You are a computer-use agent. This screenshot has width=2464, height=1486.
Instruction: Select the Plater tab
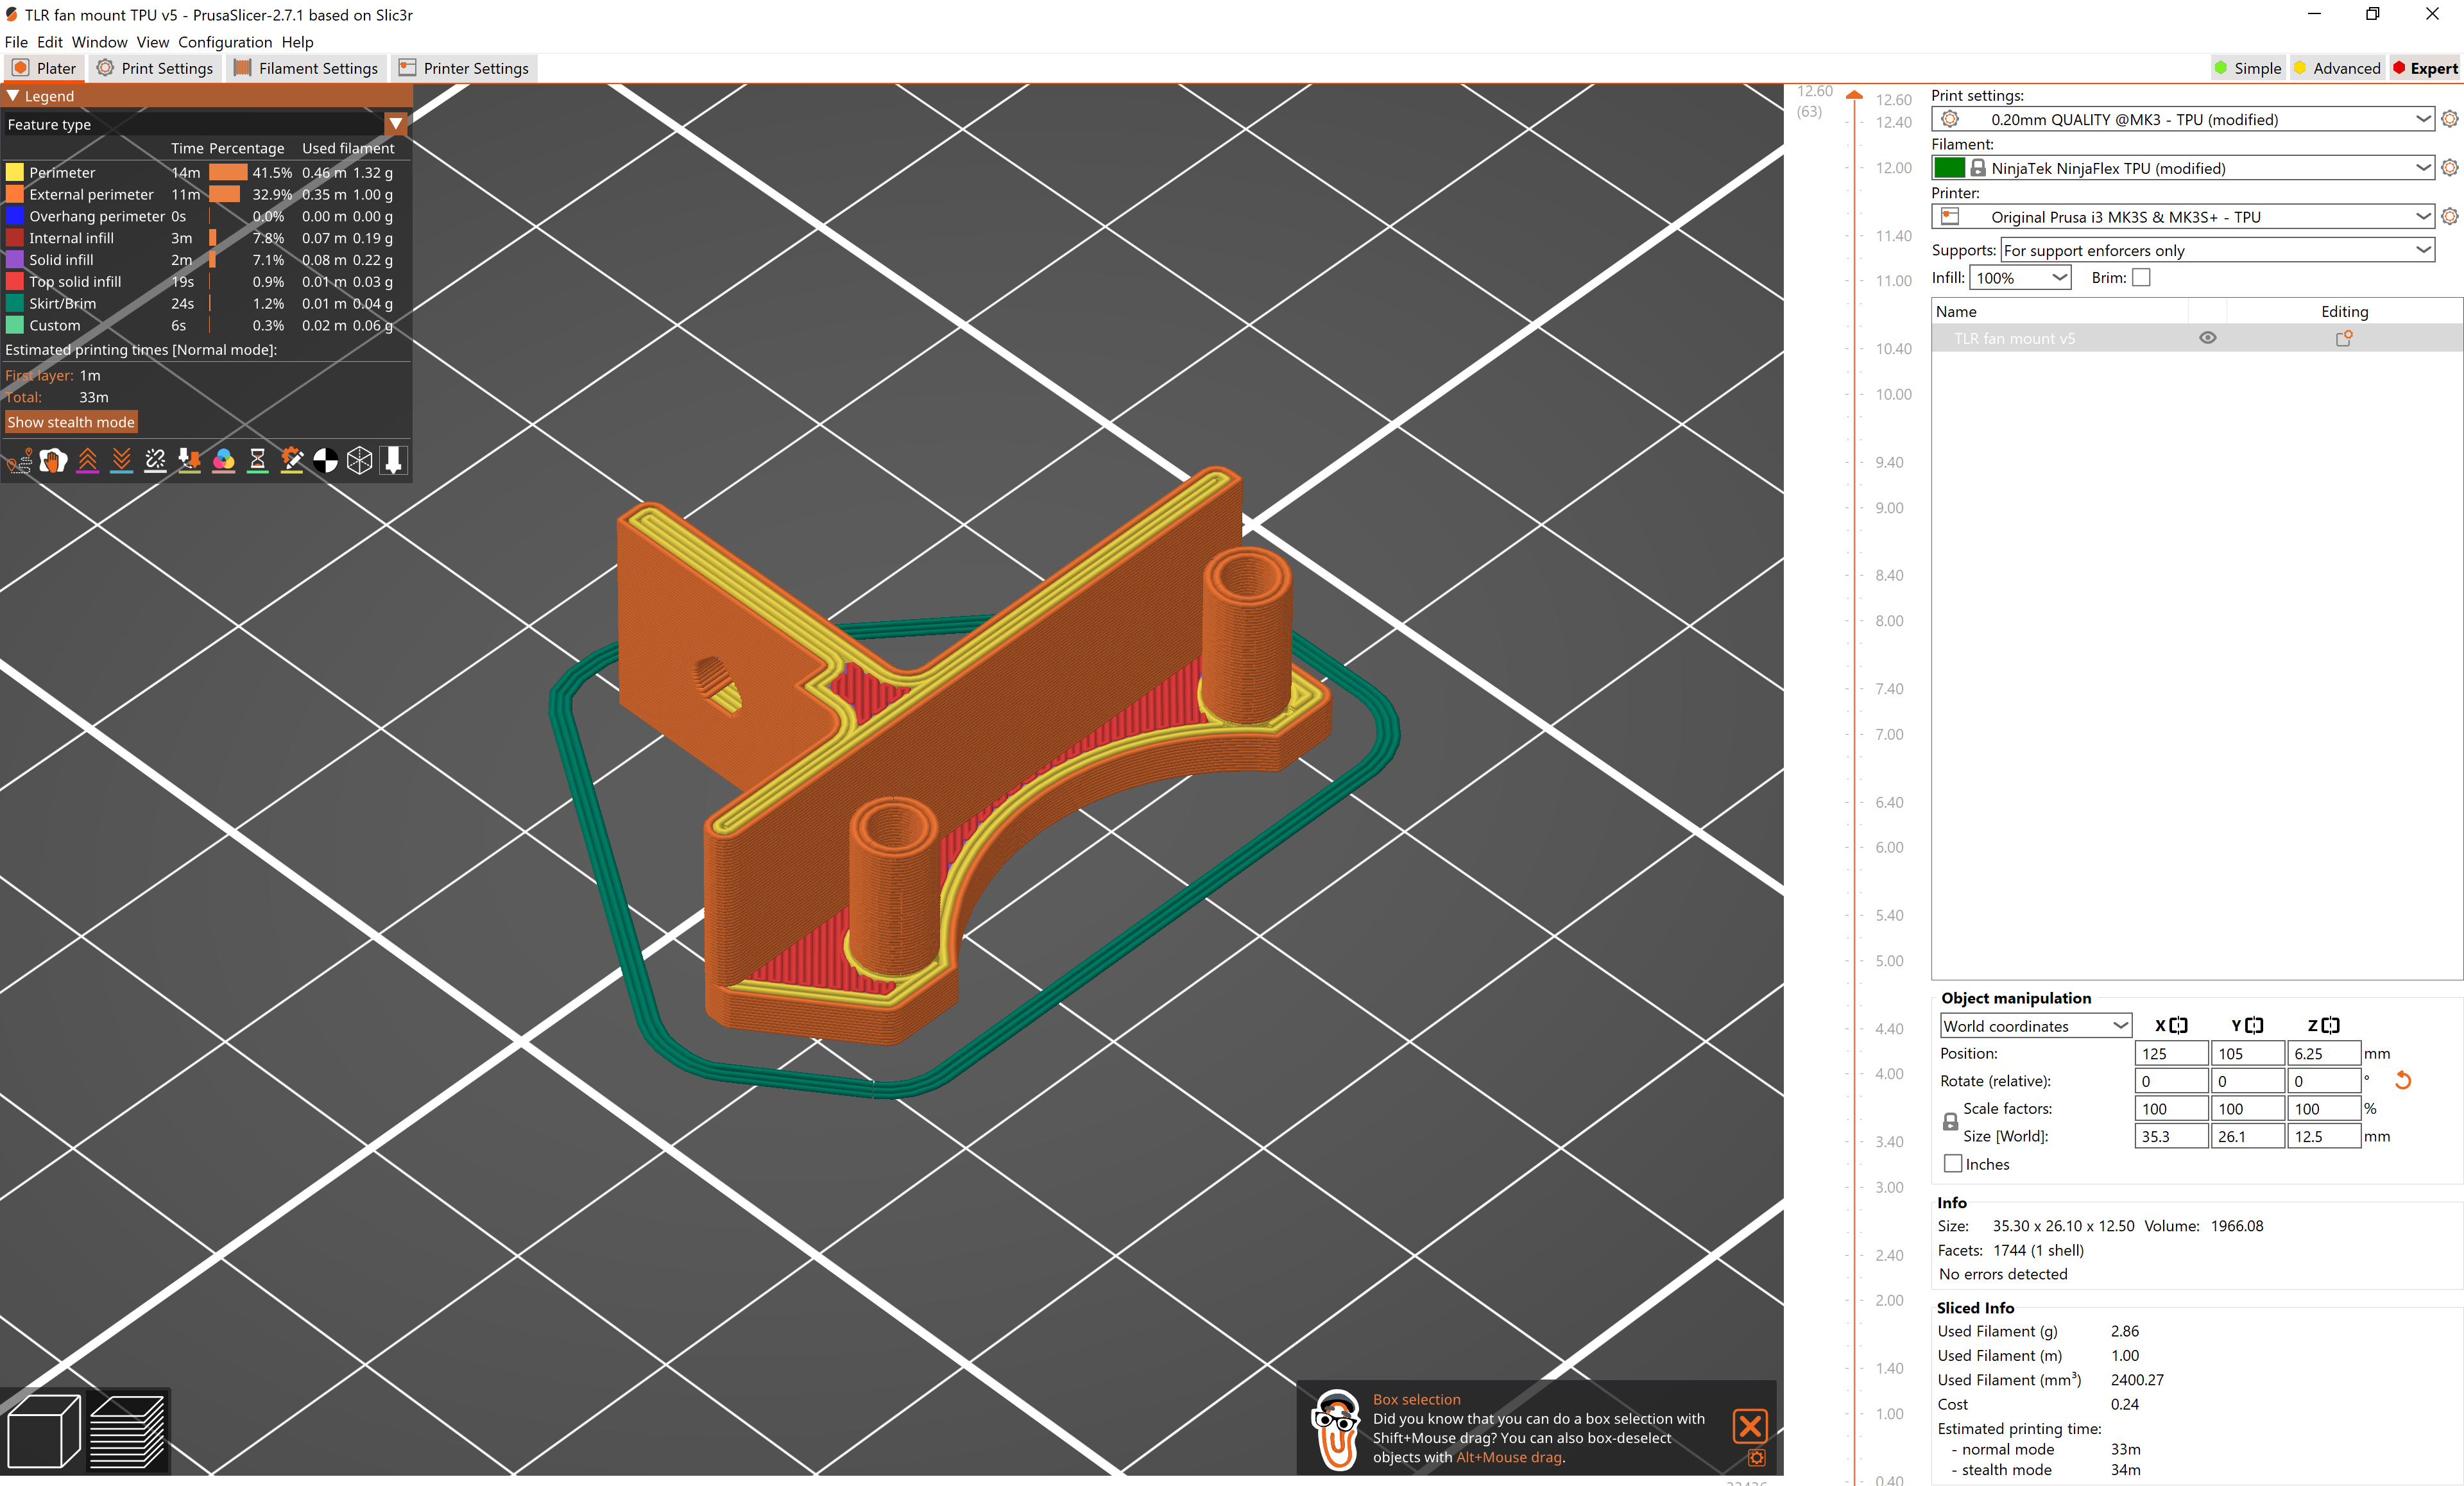pos(44,68)
